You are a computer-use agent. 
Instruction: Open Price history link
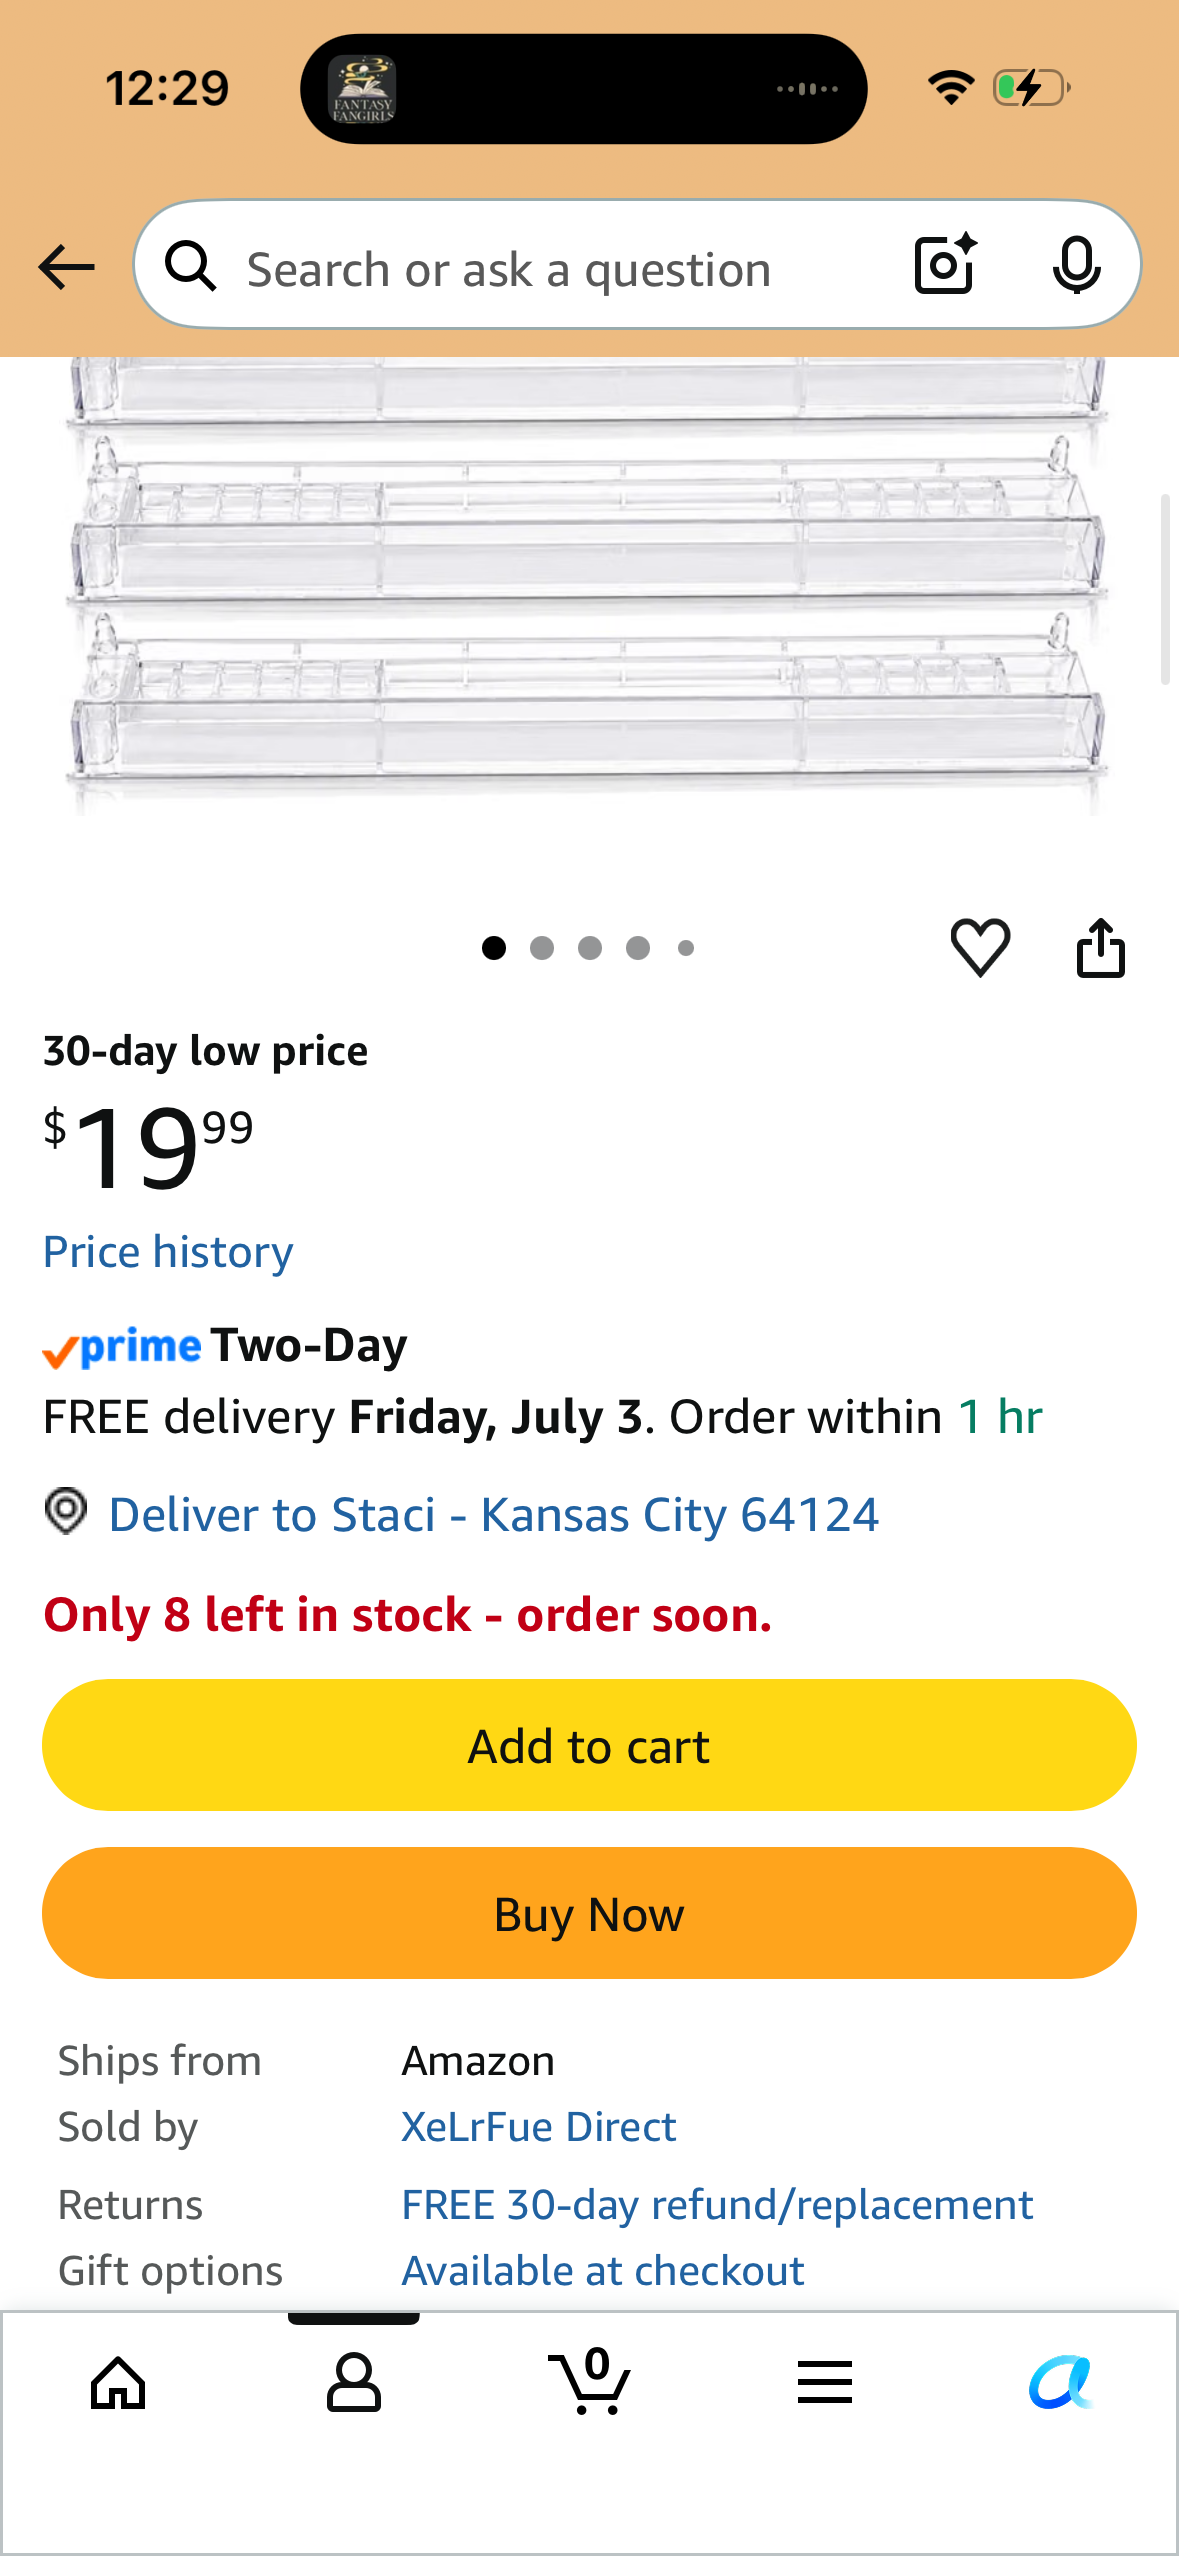pos(168,1252)
